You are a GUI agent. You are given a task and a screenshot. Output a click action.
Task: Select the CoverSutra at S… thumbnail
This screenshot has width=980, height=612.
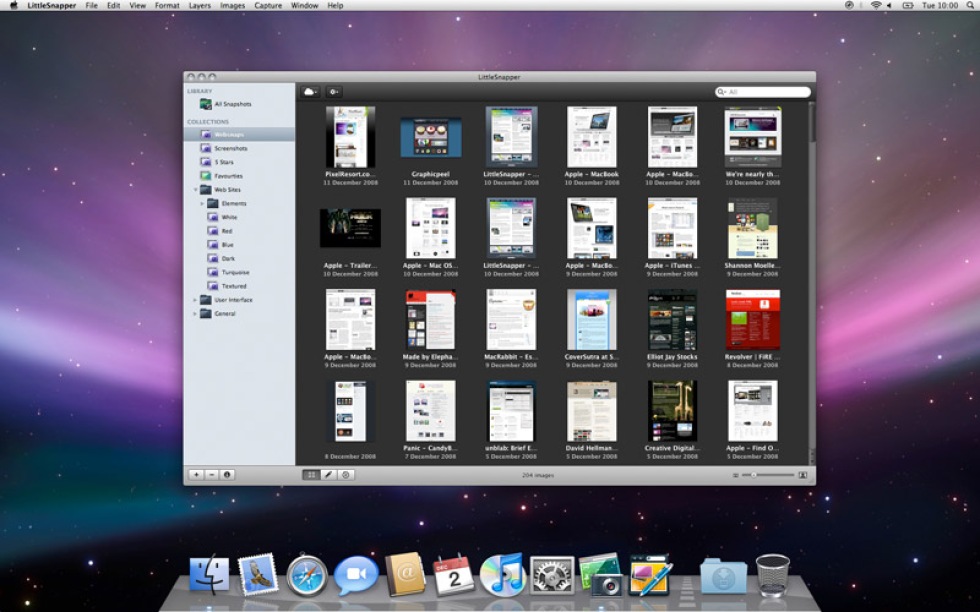591,319
